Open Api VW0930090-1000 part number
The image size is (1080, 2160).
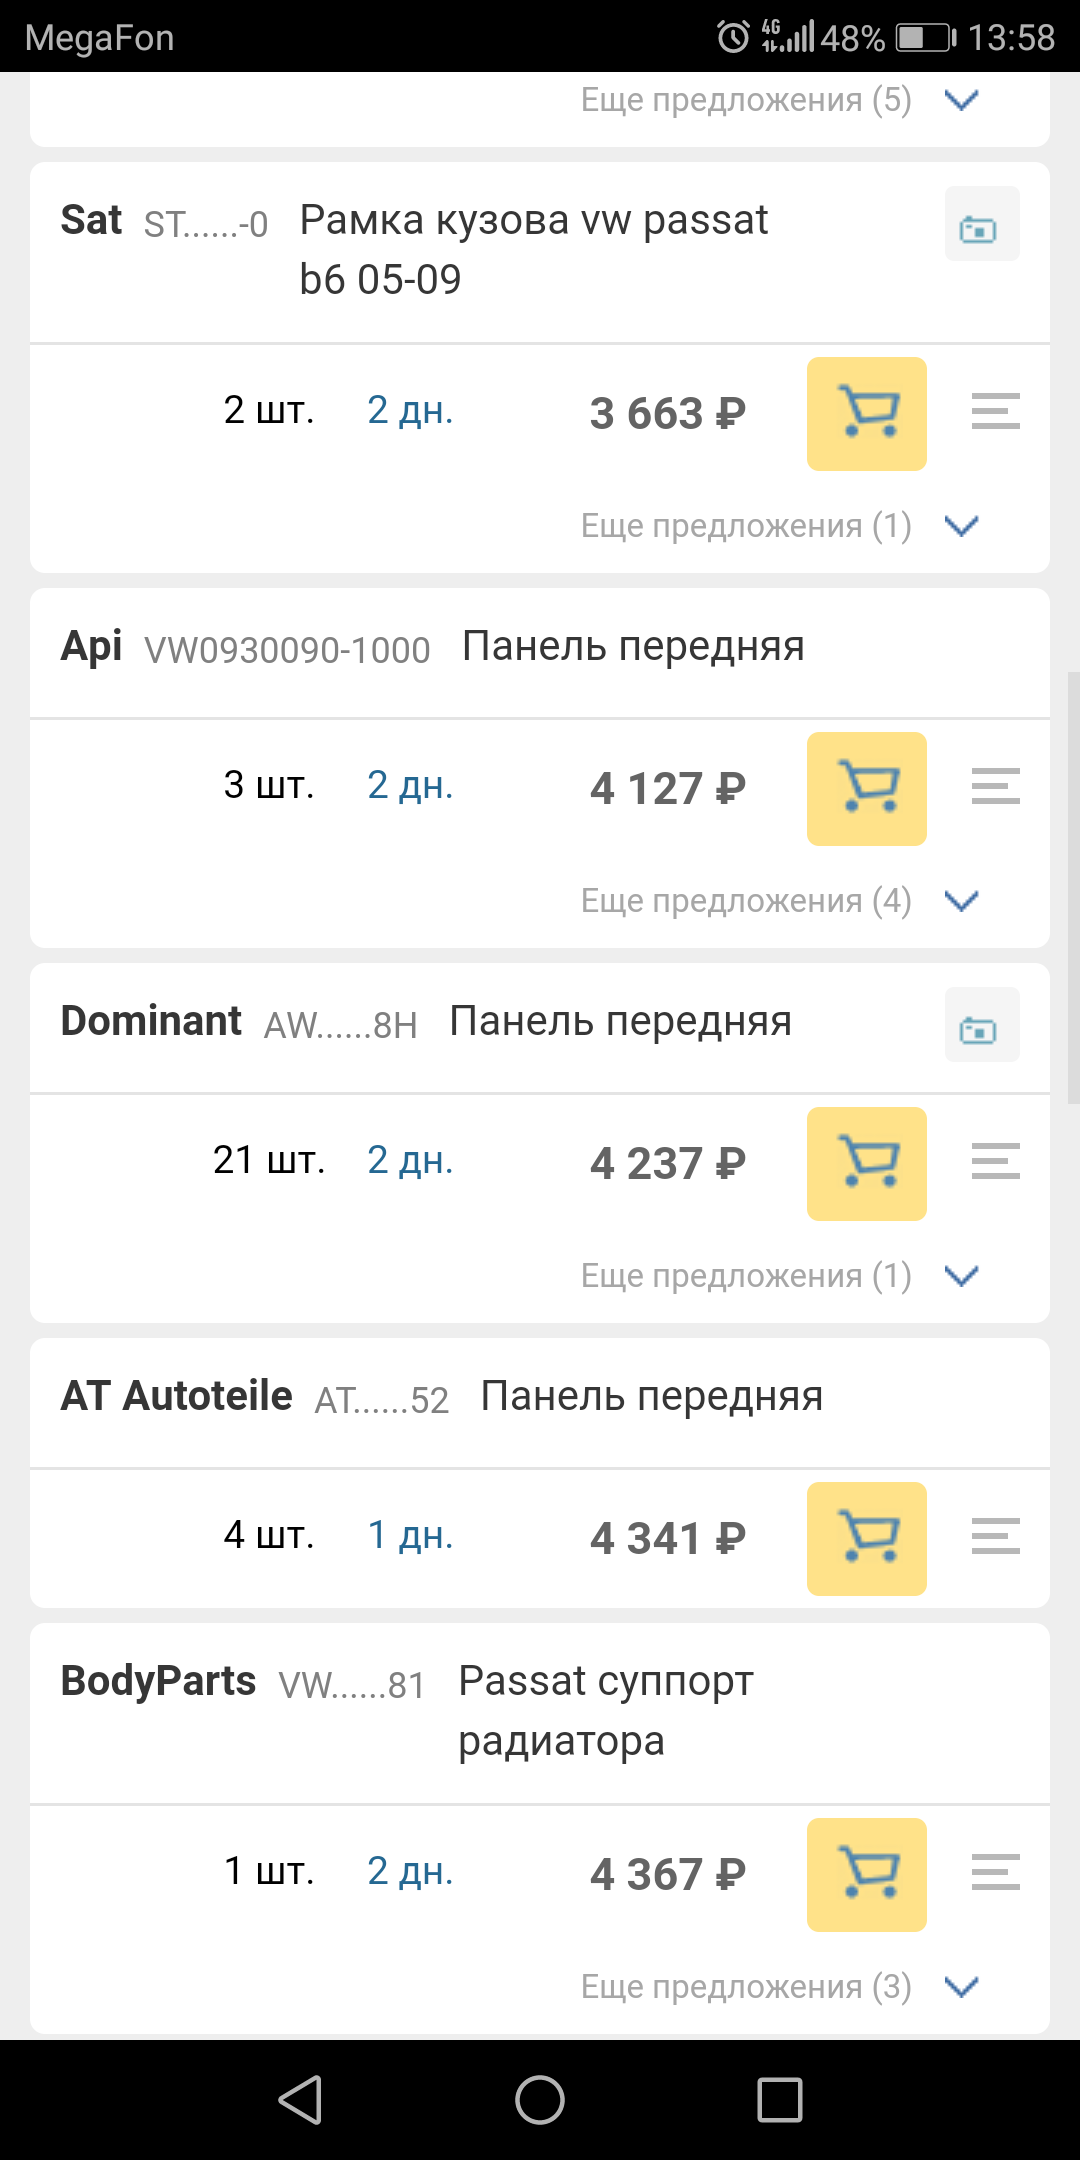287,650
